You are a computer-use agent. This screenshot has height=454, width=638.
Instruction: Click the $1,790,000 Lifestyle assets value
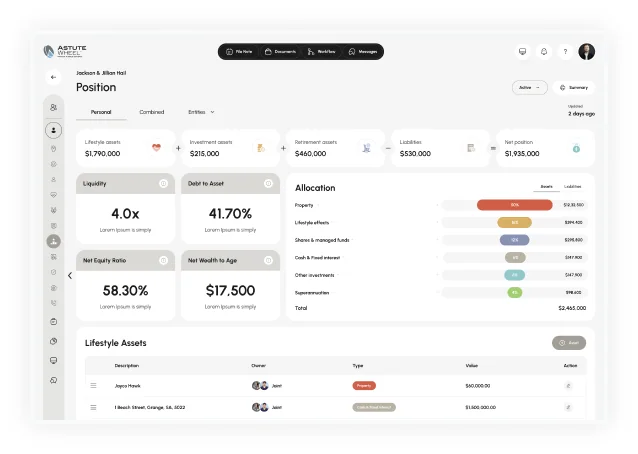pos(103,154)
